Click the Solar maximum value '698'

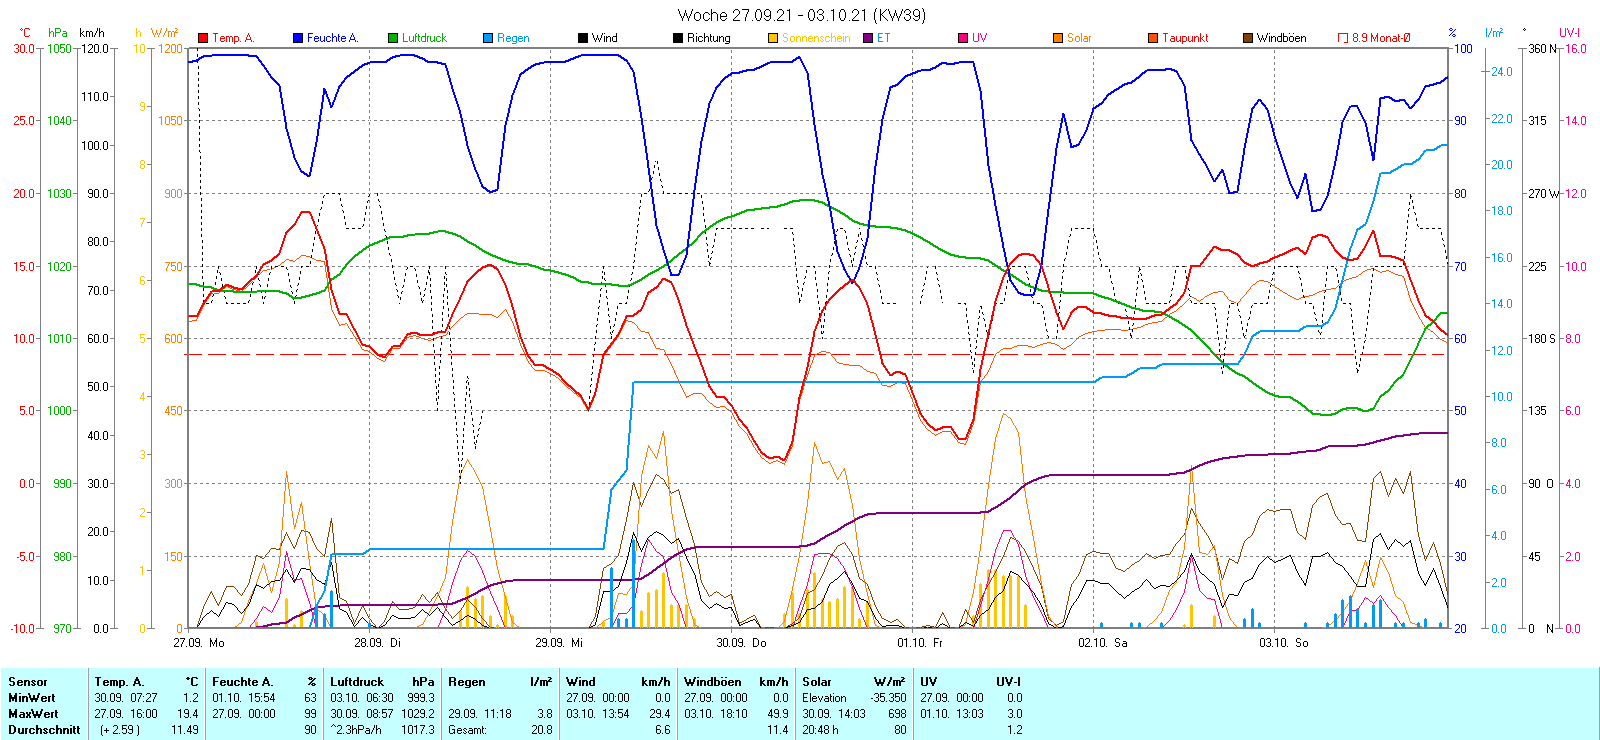point(897,714)
